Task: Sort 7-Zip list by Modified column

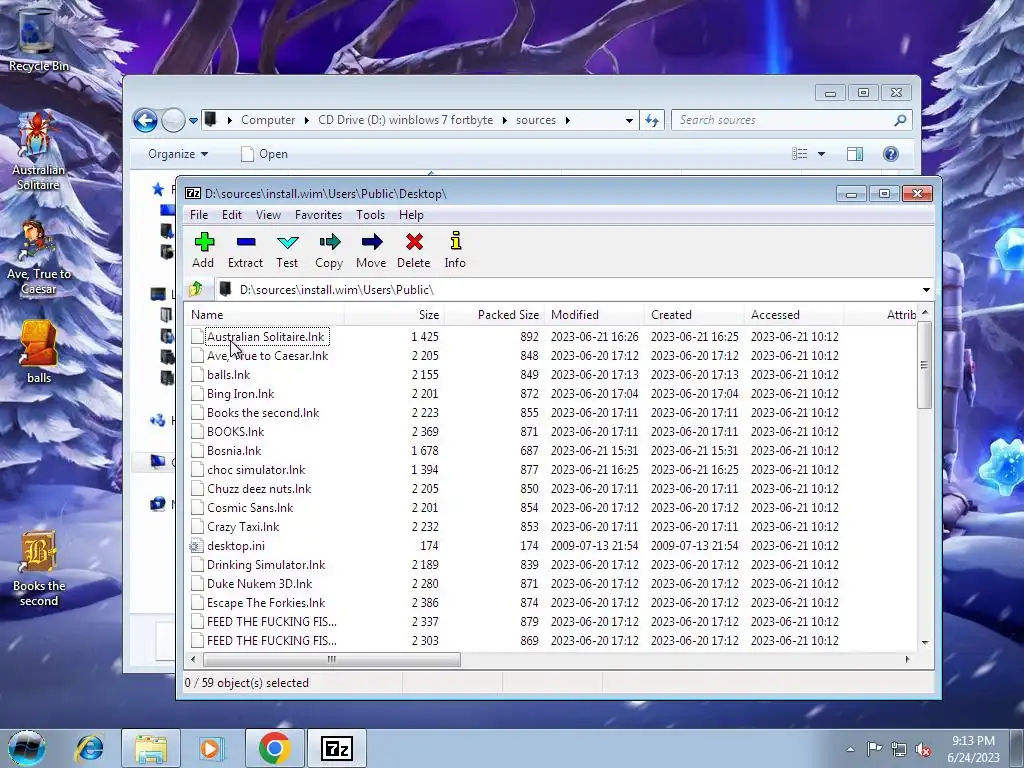Action: tap(594, 315)
